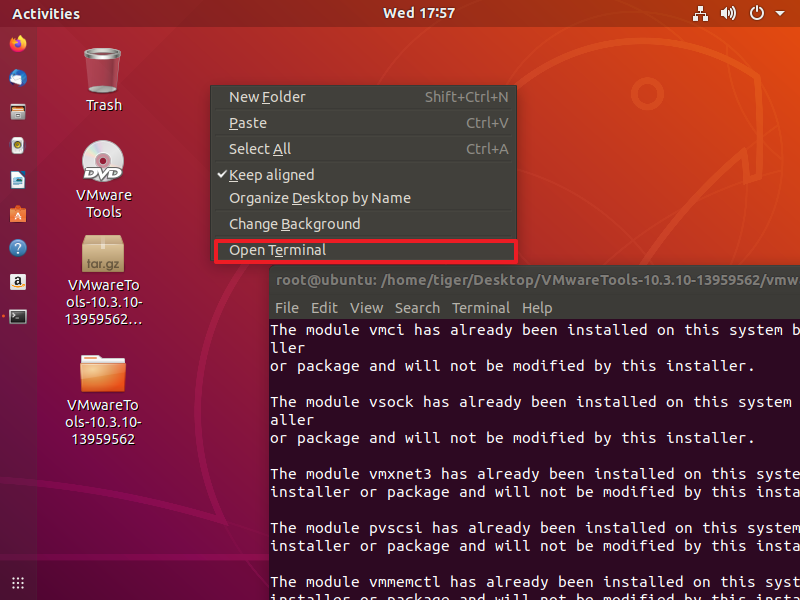Open the terminal's Edit menu

[x=324, y=308]
